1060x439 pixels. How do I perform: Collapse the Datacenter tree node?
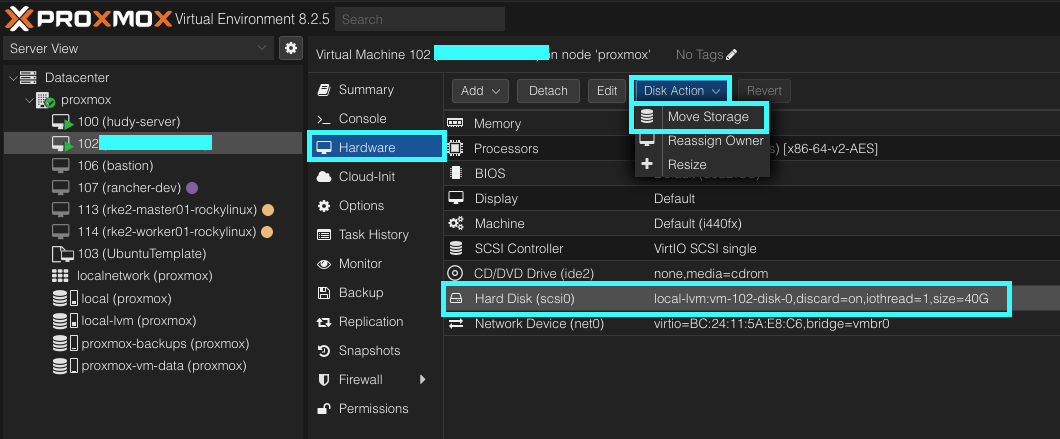pos(11,78)
